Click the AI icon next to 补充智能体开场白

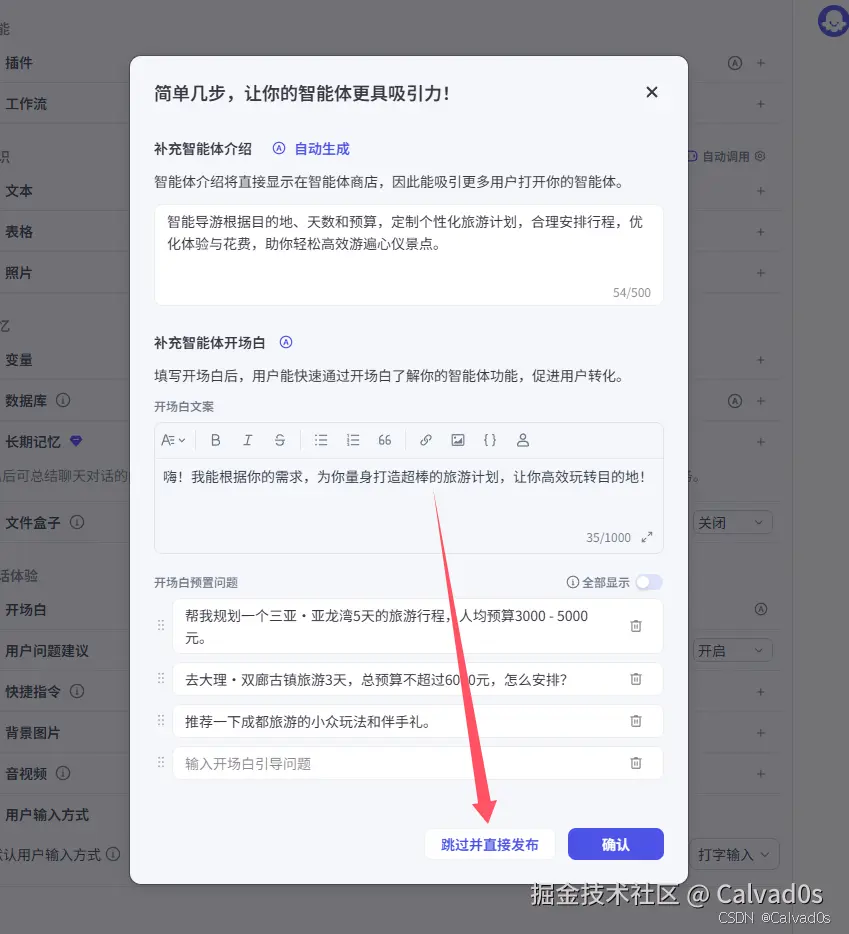(x=286, y=343)
